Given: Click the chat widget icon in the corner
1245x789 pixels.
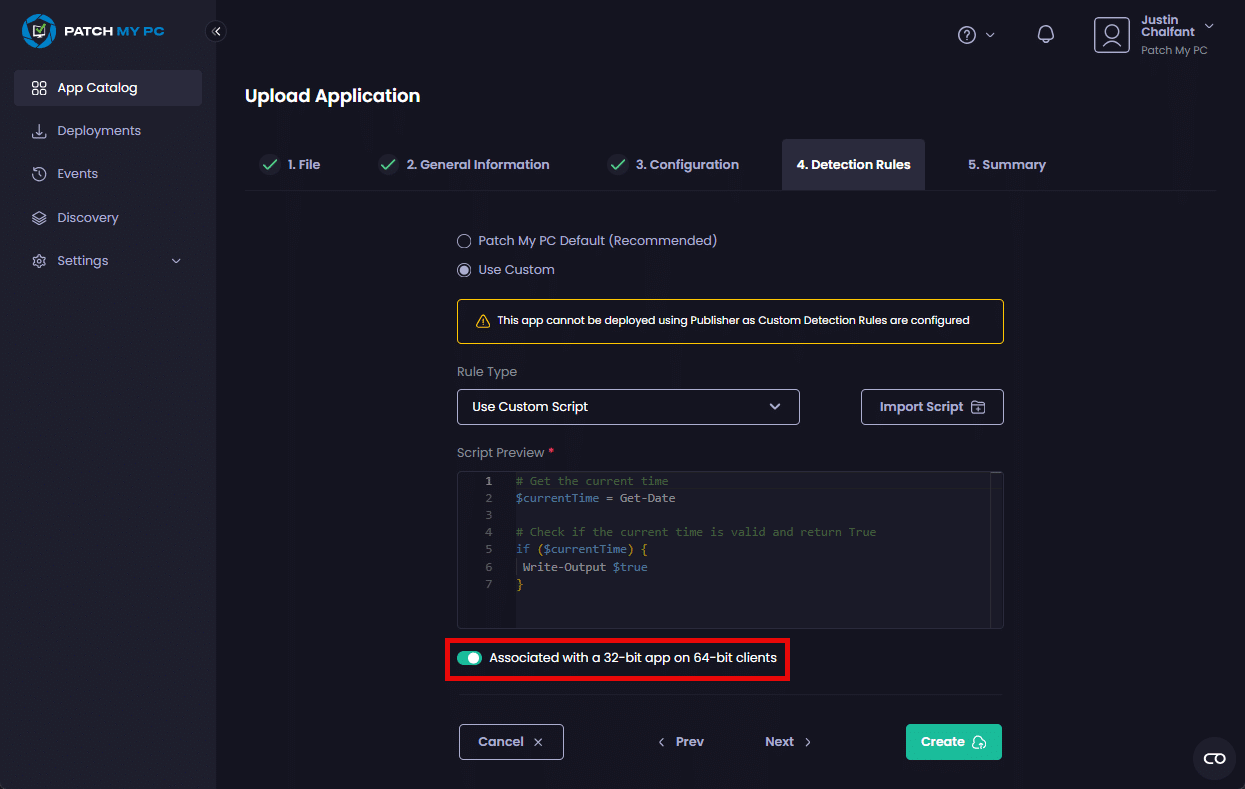Looking at the screenshot, I should pyautogui.click(x=1214, y=759).
